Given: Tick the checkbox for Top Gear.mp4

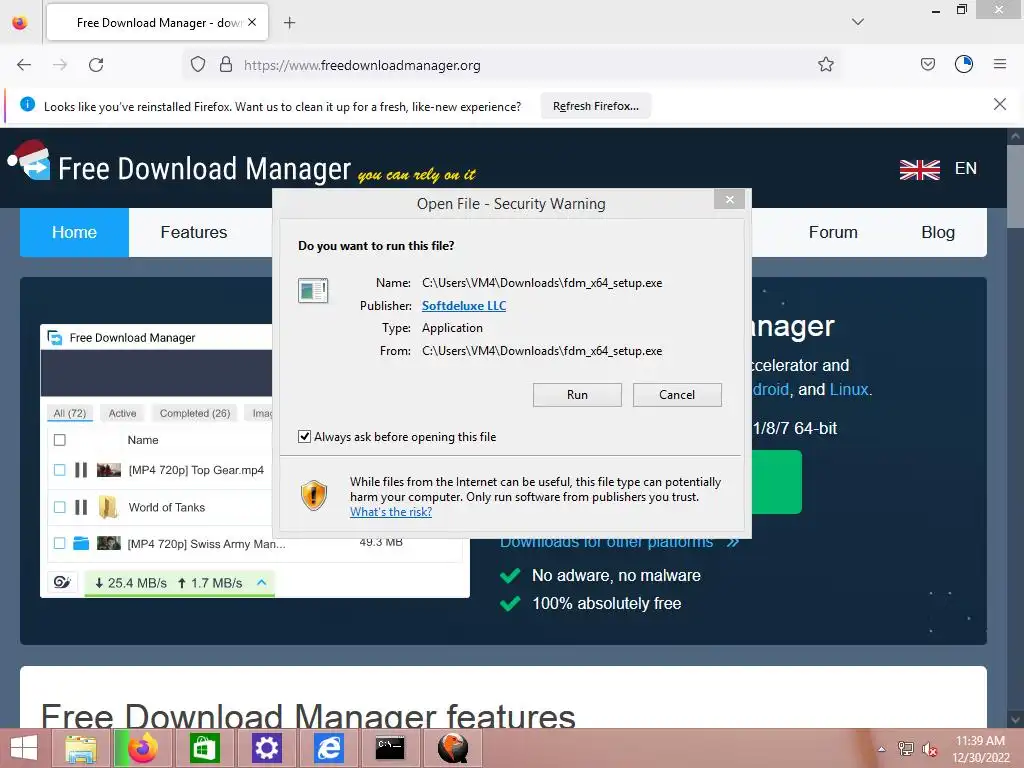Looking at the screenshot, I should click(x=59, y=470).
